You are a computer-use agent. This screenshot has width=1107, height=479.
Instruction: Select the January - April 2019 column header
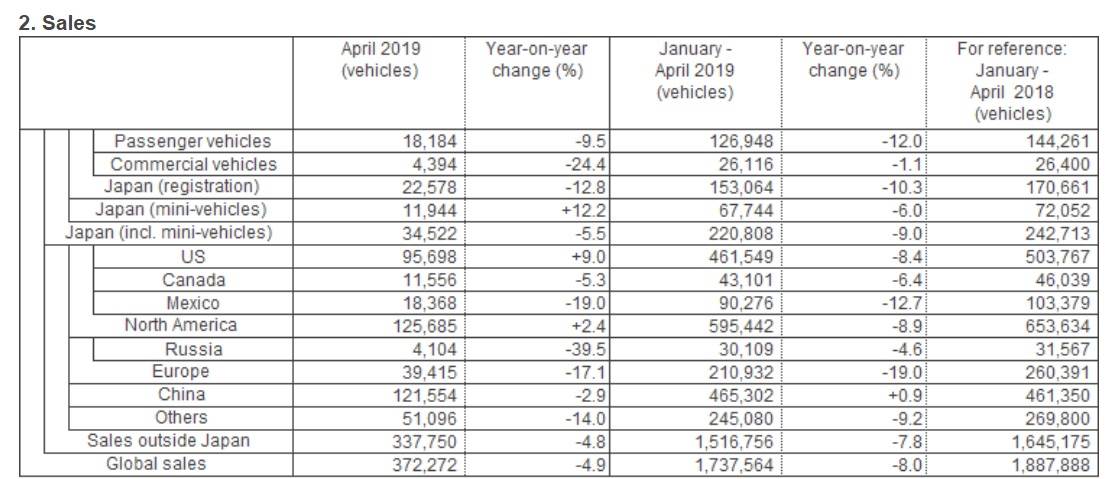(x=695, y=71)
